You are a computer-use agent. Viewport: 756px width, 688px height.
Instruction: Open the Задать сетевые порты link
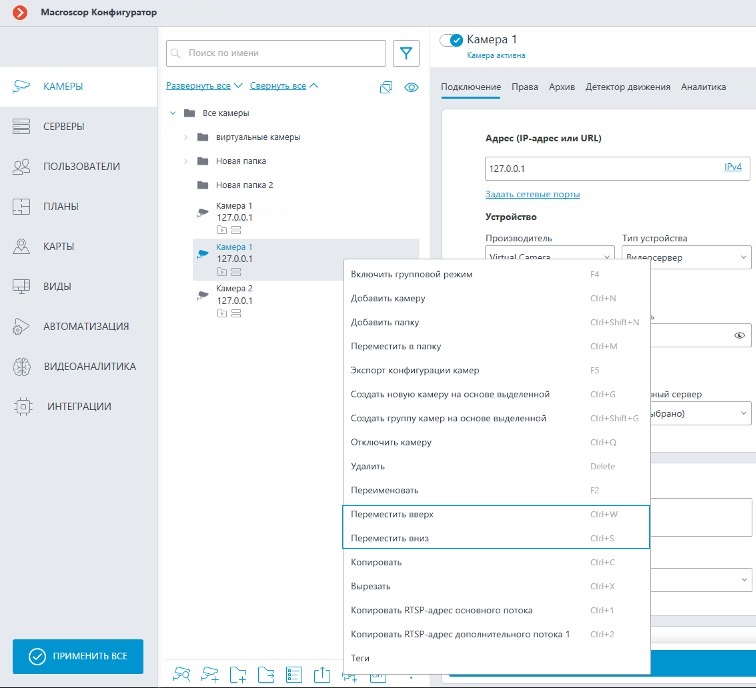pyautogui.click(x=532, y=194)
